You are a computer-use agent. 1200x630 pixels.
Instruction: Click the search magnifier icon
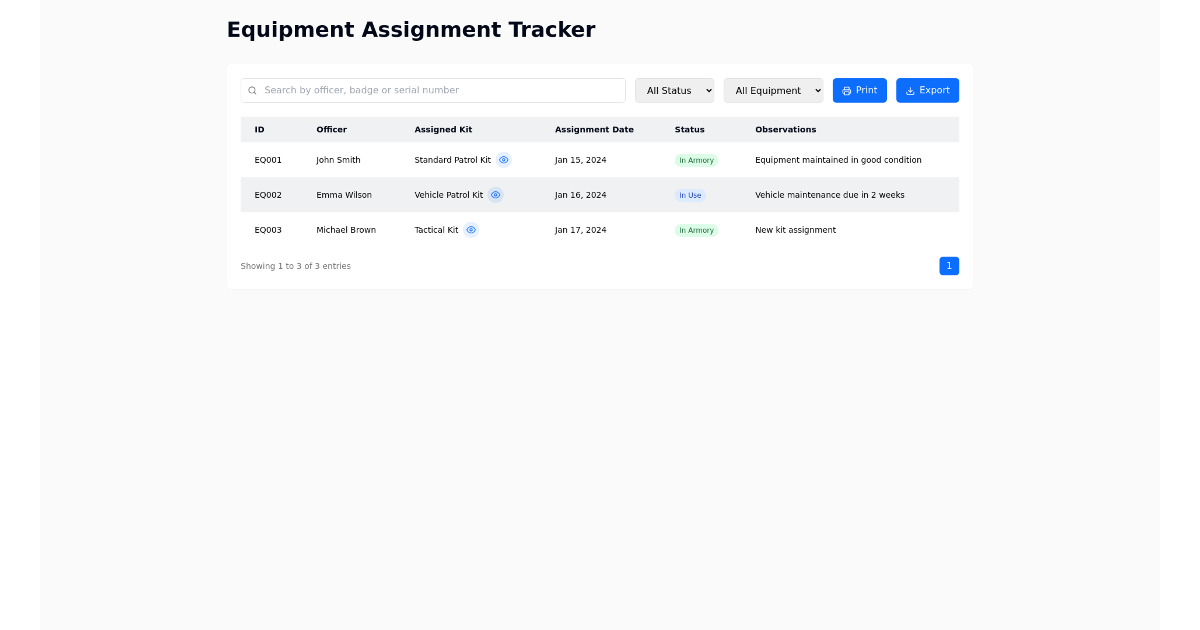(x=252, y=90)
